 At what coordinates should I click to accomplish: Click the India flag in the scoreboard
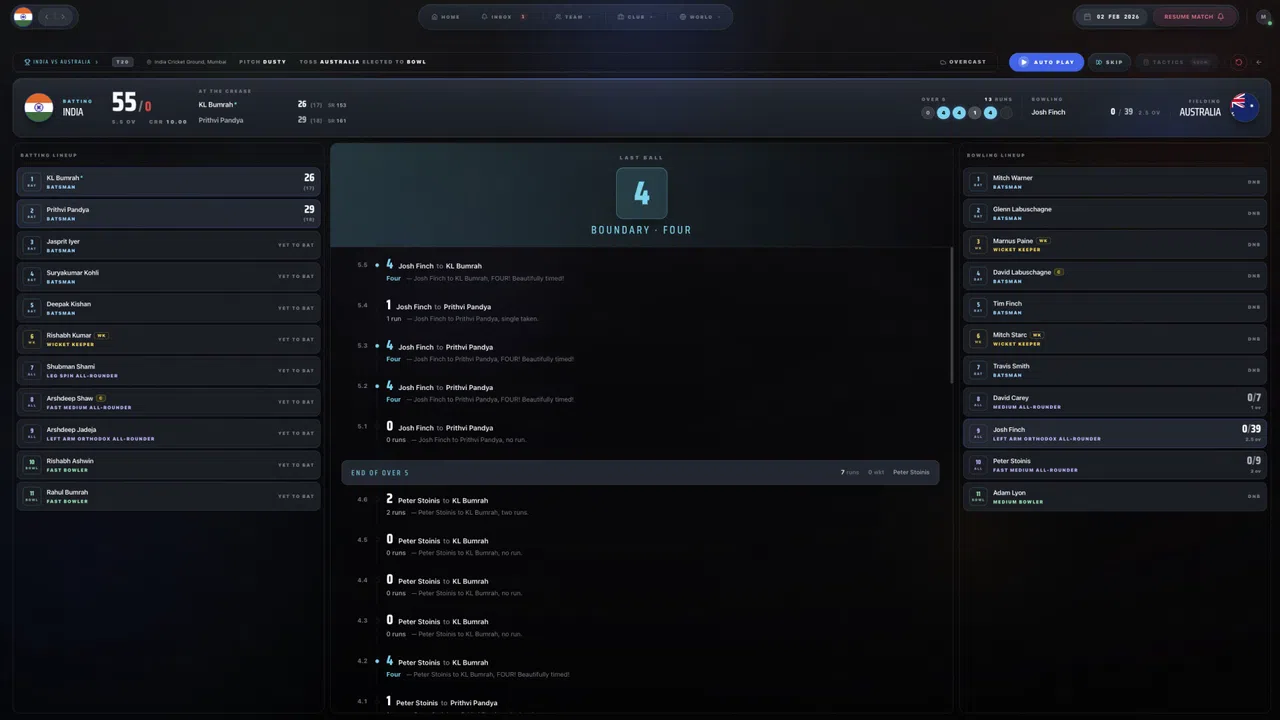(x=39, y=107)
